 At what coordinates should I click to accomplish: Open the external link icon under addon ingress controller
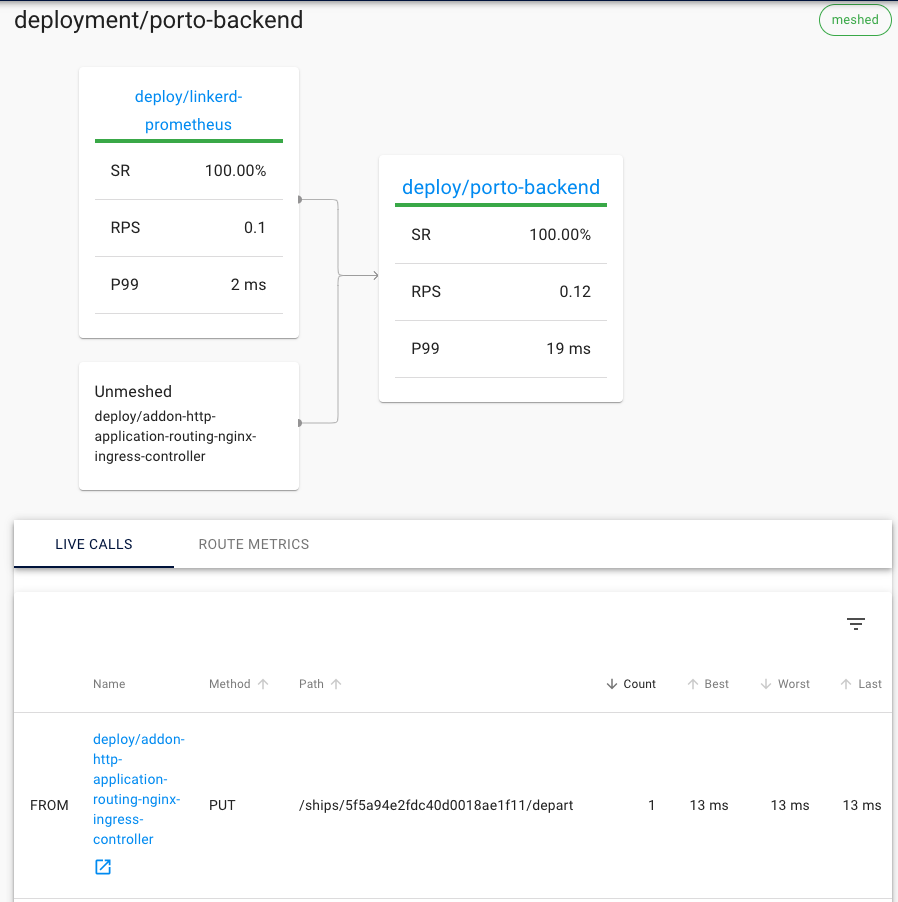103,866
